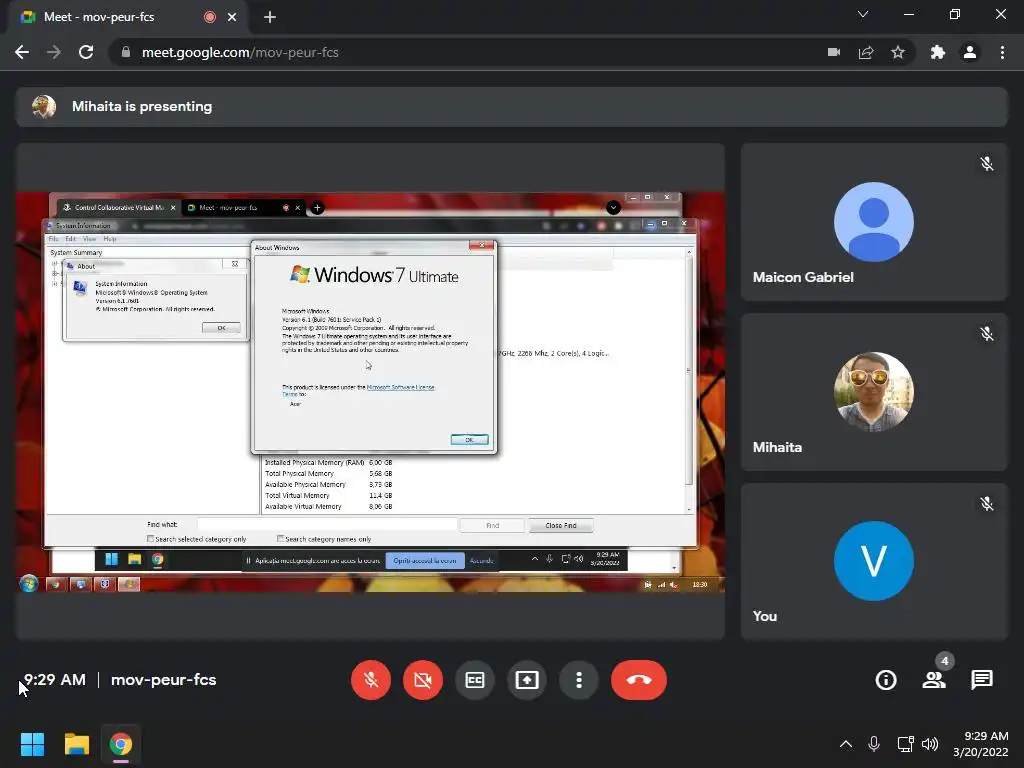The height and width of the screenshot is (768, 1024).
Task: Open the more options three-dot menu in Meet
Action: coord(579,680)
